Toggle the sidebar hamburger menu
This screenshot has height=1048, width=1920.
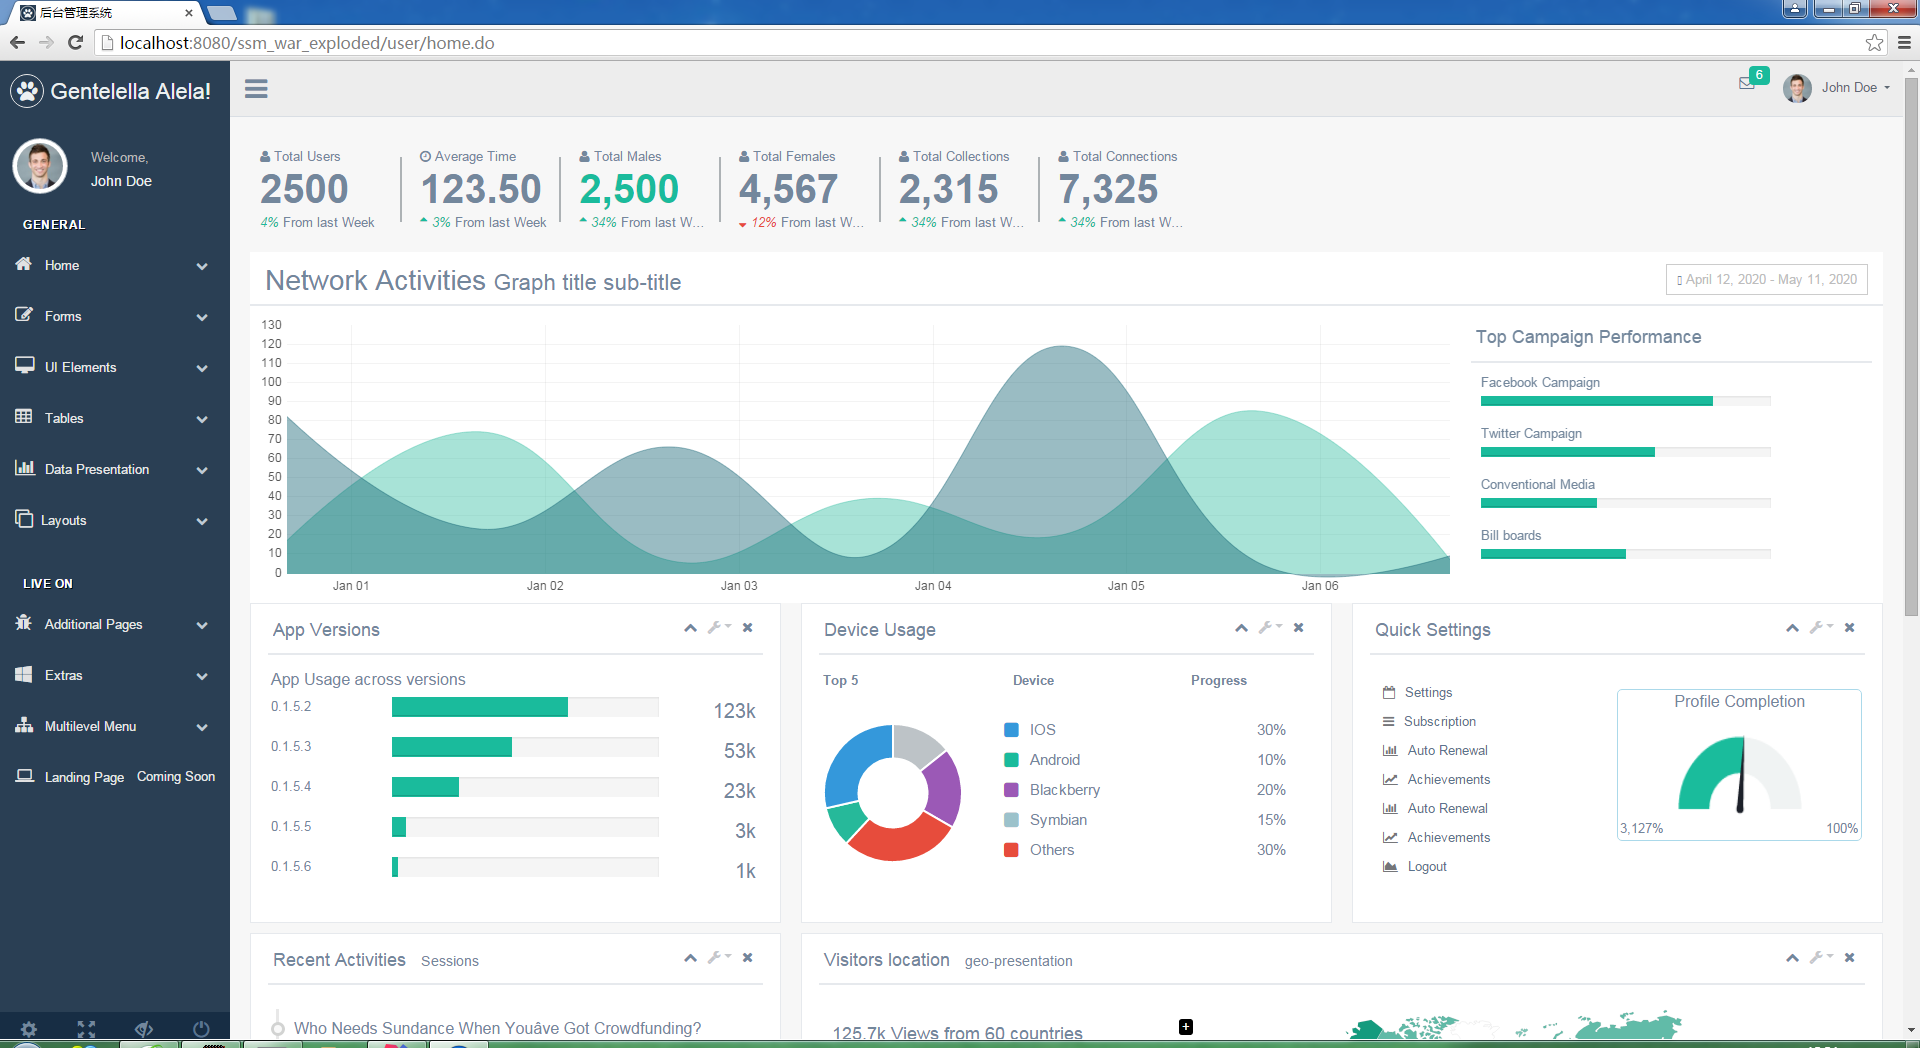pos(256,89)
